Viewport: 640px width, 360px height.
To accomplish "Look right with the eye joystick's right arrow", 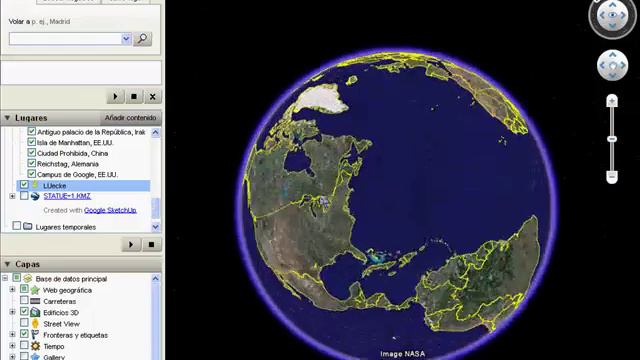I will click(x=623, y=16).
